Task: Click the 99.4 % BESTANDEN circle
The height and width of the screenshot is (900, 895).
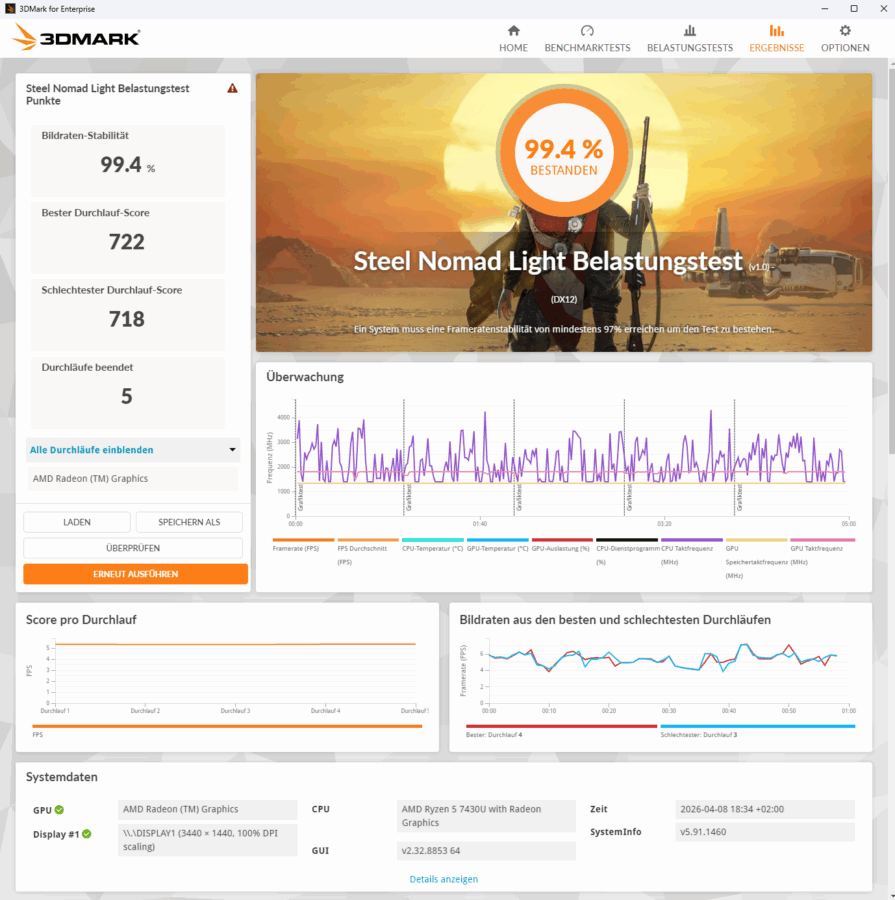Action: [x=563, y=153]
